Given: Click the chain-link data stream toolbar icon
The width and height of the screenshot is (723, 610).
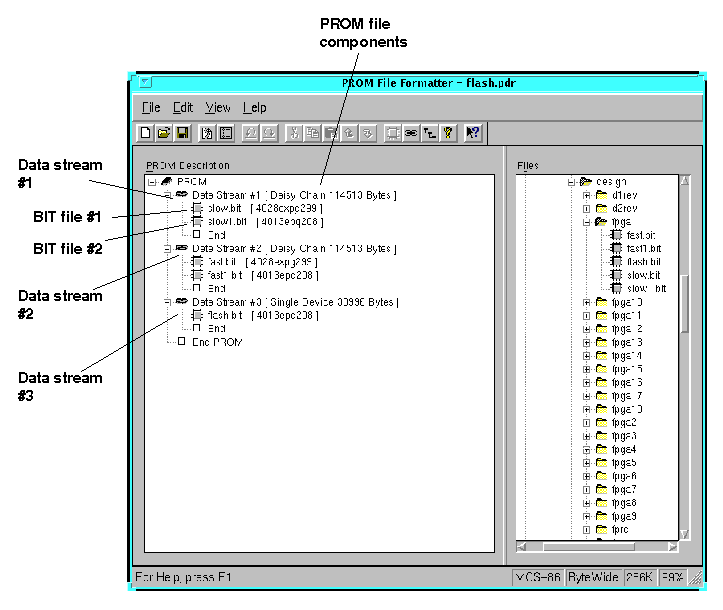Looking at the screenshot, I should tap(411, 133).
